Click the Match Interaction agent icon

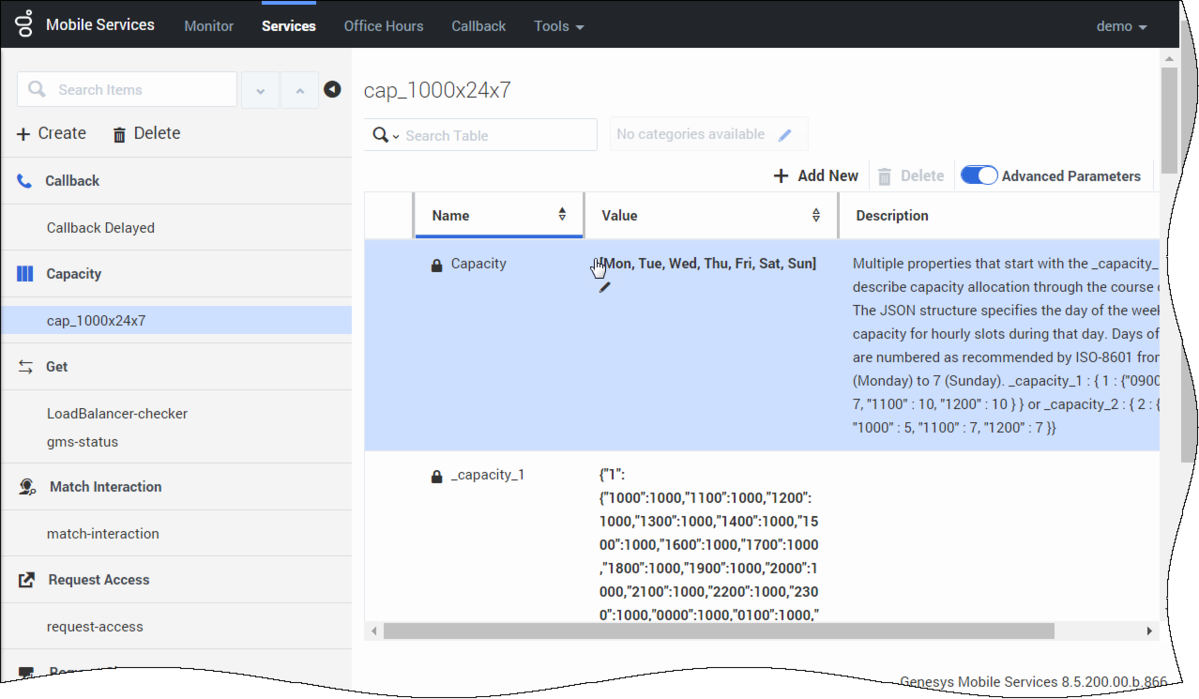tap(27, 487)
